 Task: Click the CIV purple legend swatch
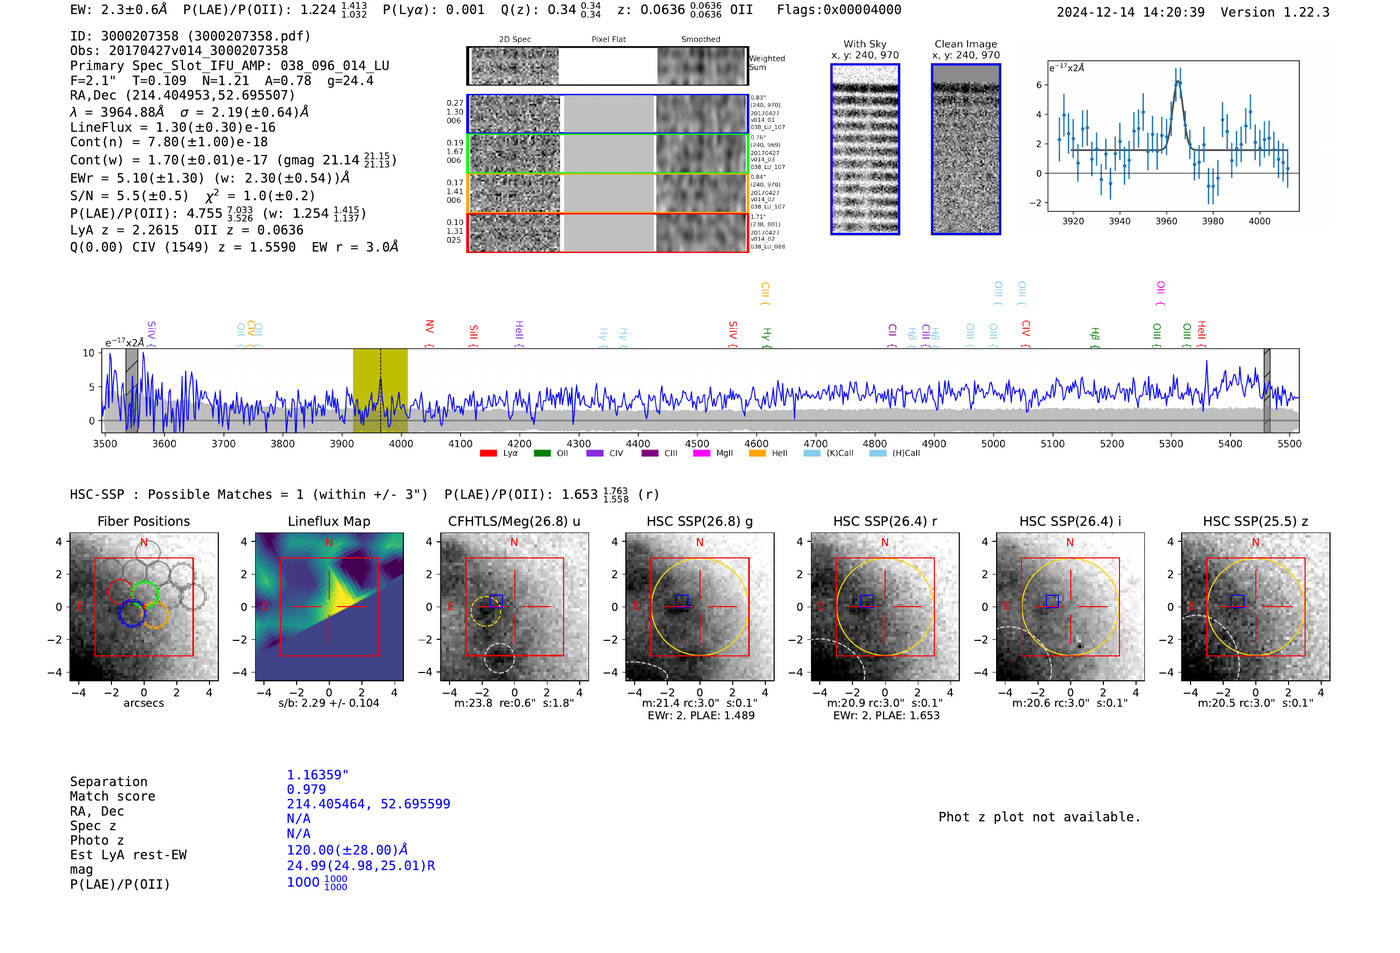[x=595, y=453]
